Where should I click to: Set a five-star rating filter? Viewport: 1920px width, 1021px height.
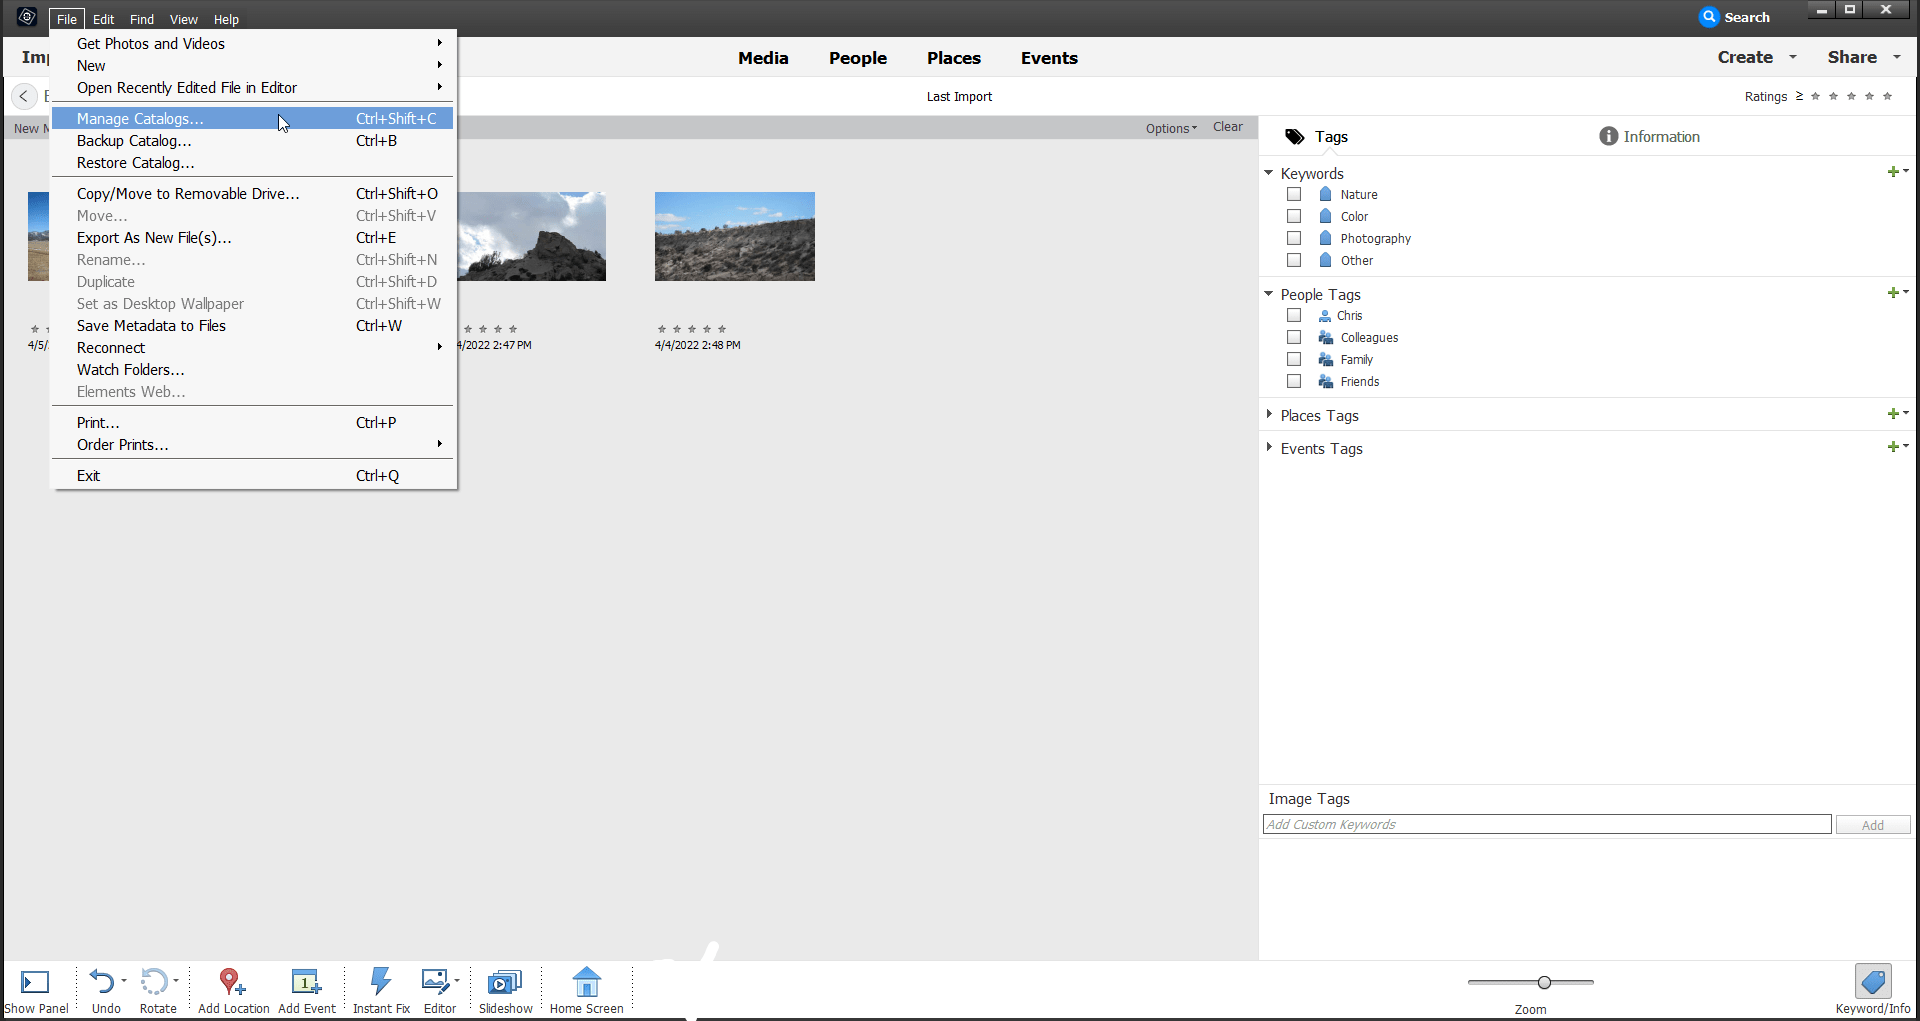(x=1888, y=96)
